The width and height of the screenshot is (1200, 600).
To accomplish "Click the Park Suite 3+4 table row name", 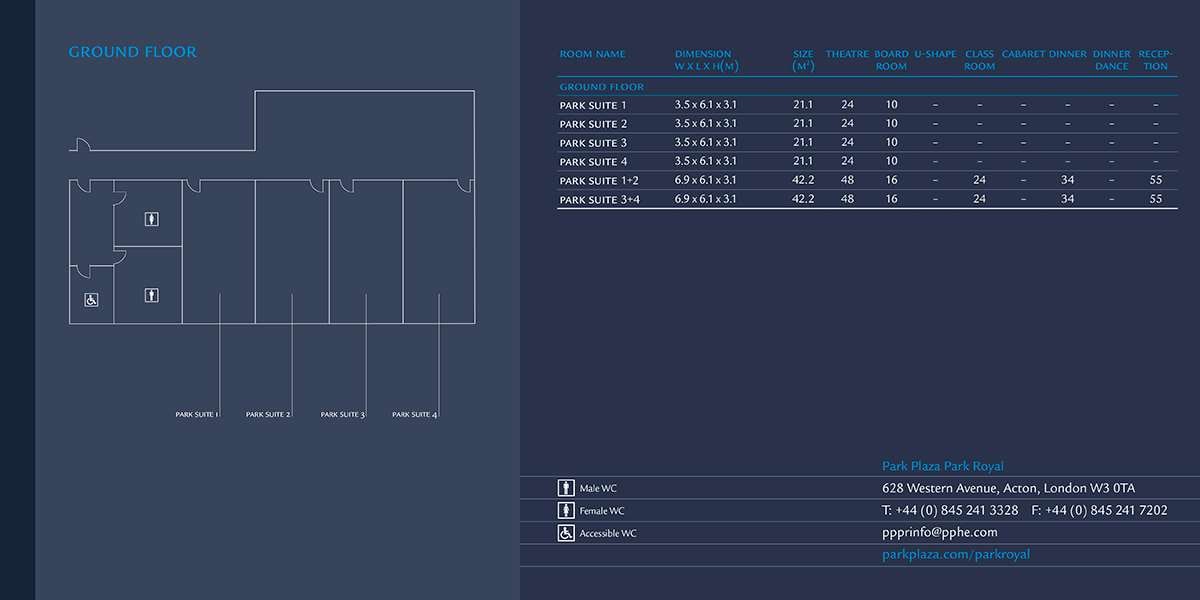I will pos(599,199).
